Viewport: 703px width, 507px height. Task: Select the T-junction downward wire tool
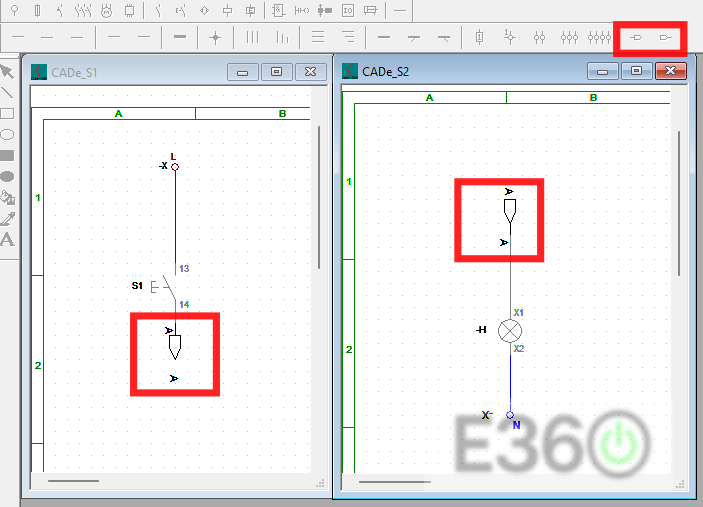coord(414,38)
